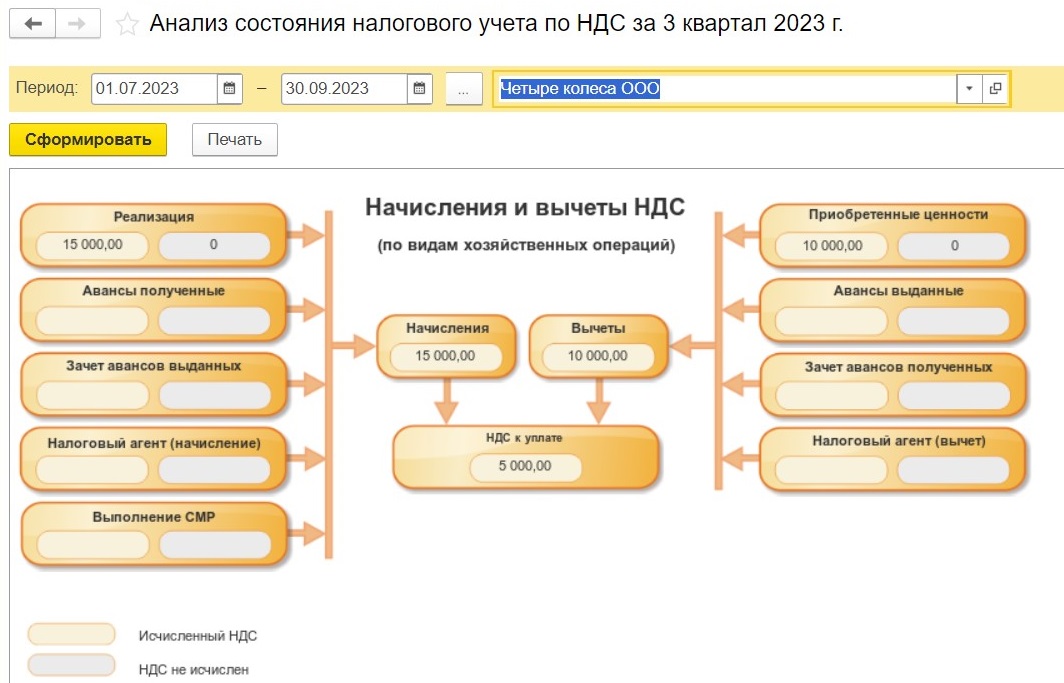The width and height of the screenshot is (1064, 683).
Task: Click Вычеты total 10 000,00
Action: point(598,356)
